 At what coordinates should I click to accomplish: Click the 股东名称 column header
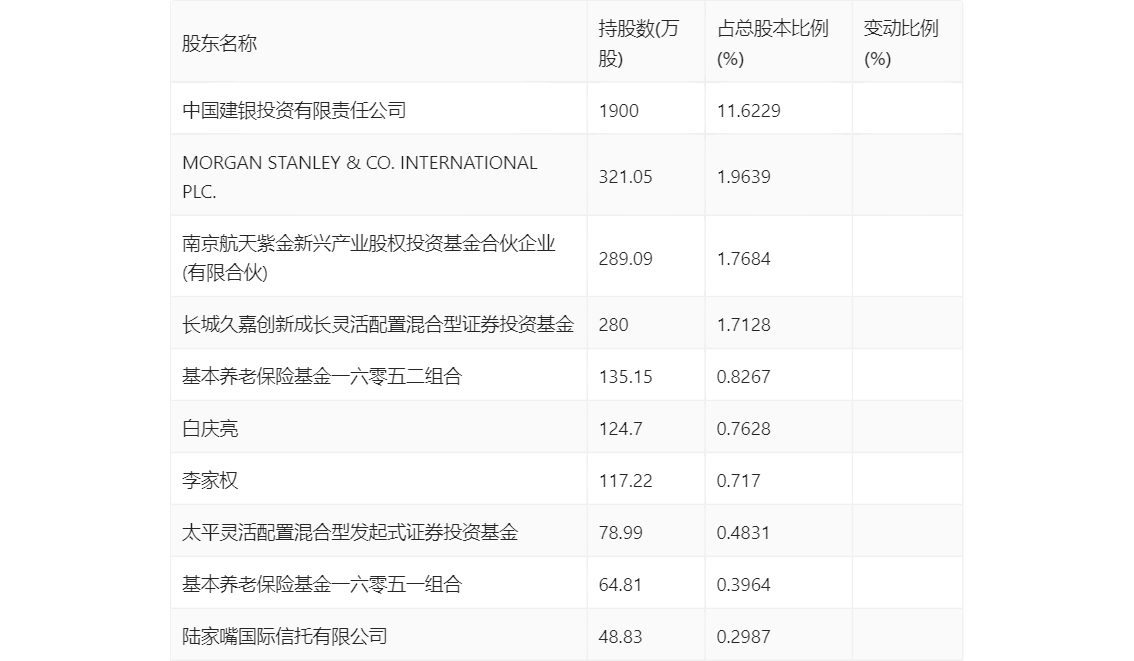(x=219, y=43)
